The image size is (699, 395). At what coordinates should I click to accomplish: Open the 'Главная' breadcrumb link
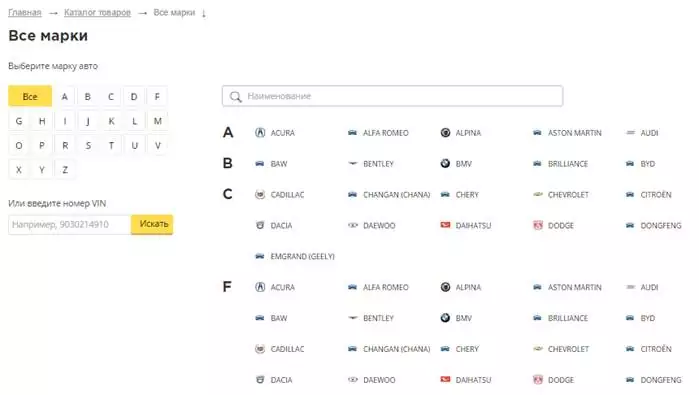[25, 12]
